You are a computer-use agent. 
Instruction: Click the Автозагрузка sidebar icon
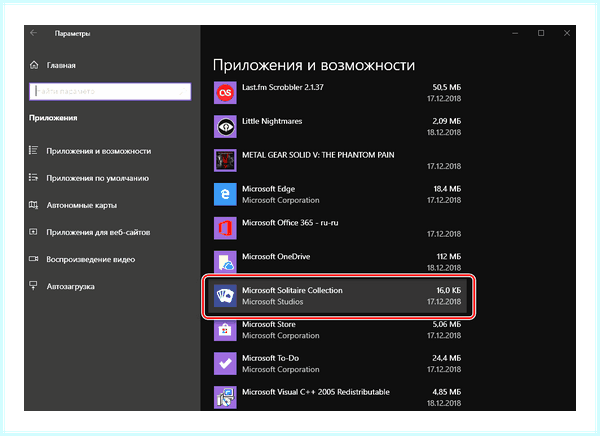click(33, 286)
